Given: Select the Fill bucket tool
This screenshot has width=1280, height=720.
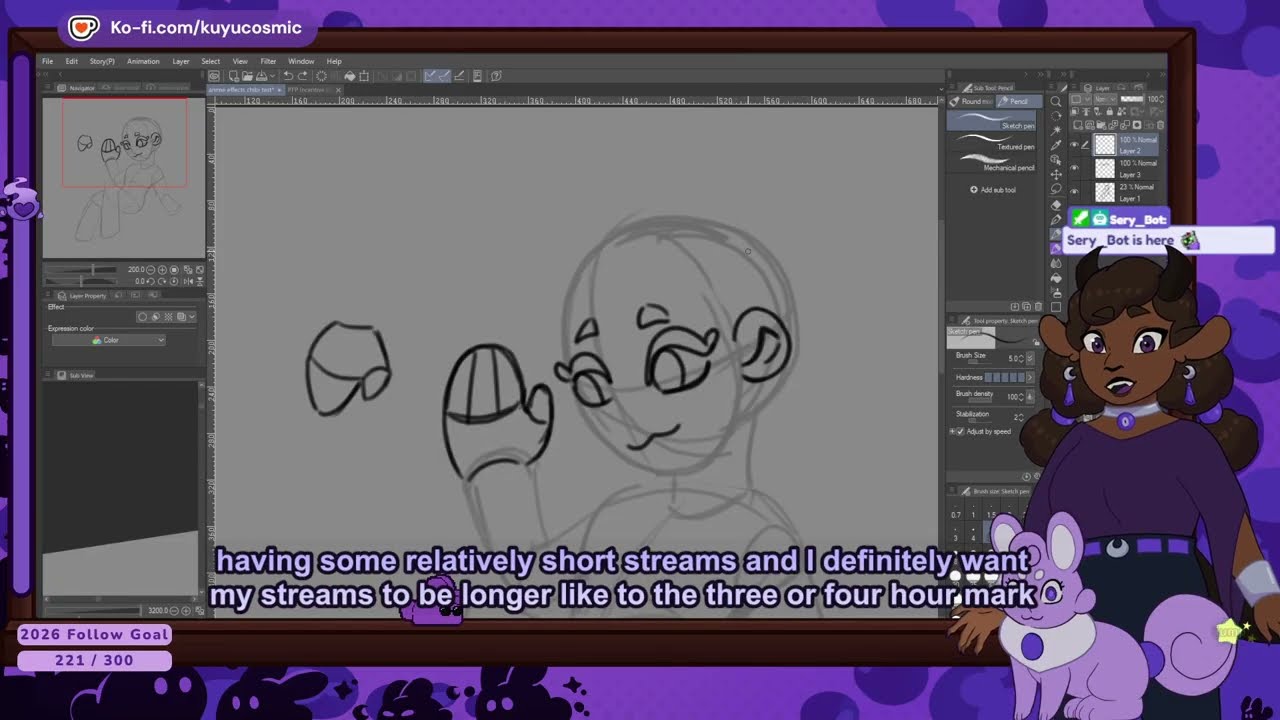Looking at the screenshot, I should coord(1056,277).
